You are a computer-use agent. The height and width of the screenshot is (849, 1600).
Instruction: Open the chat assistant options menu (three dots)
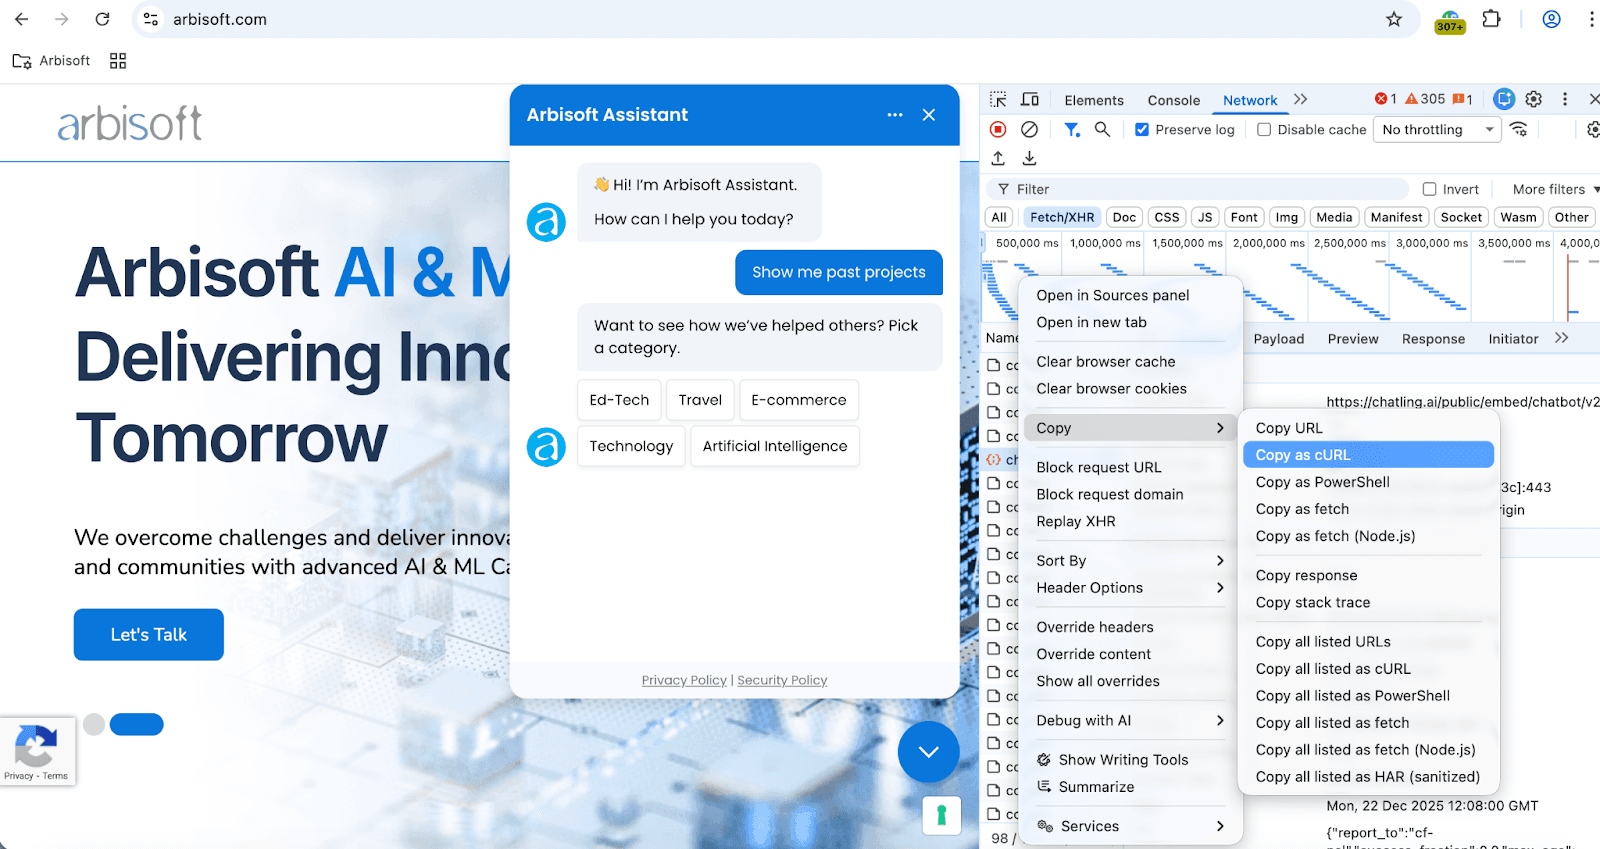tap(895, 115)
